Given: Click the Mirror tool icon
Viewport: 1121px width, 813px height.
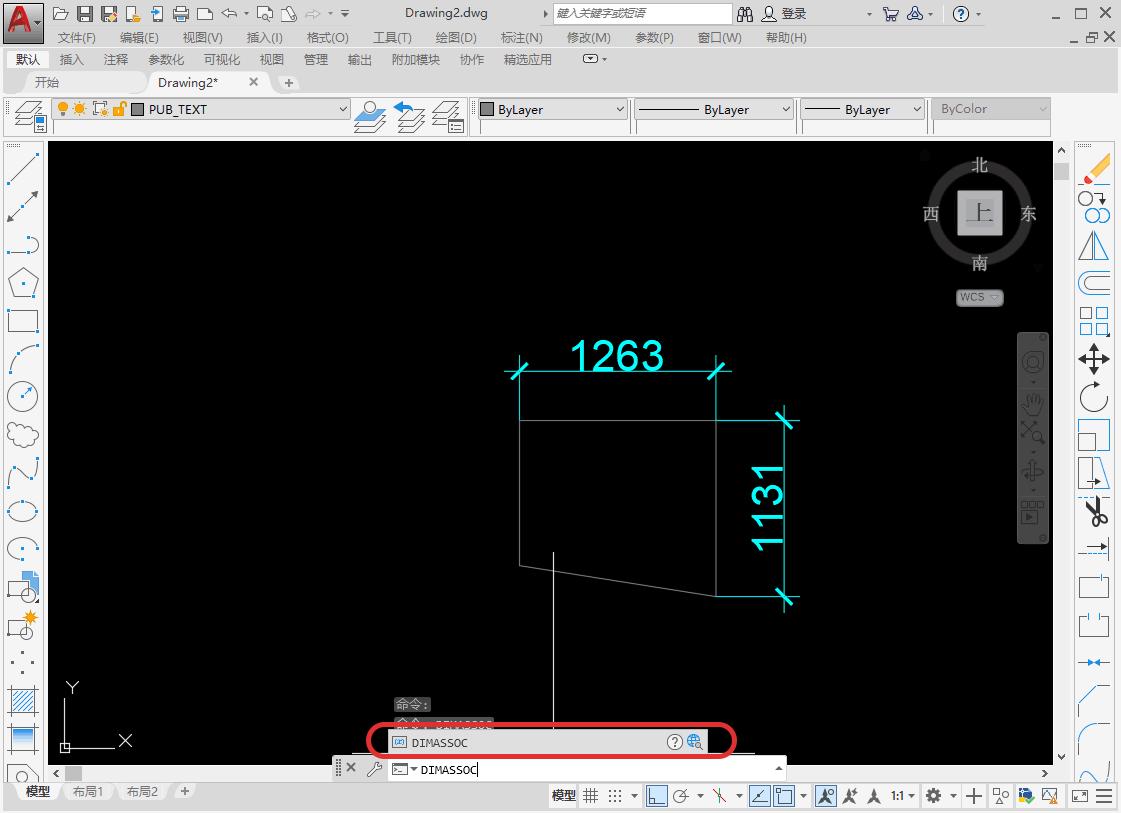Looking at the screenshot, I should click(1094, 245).
